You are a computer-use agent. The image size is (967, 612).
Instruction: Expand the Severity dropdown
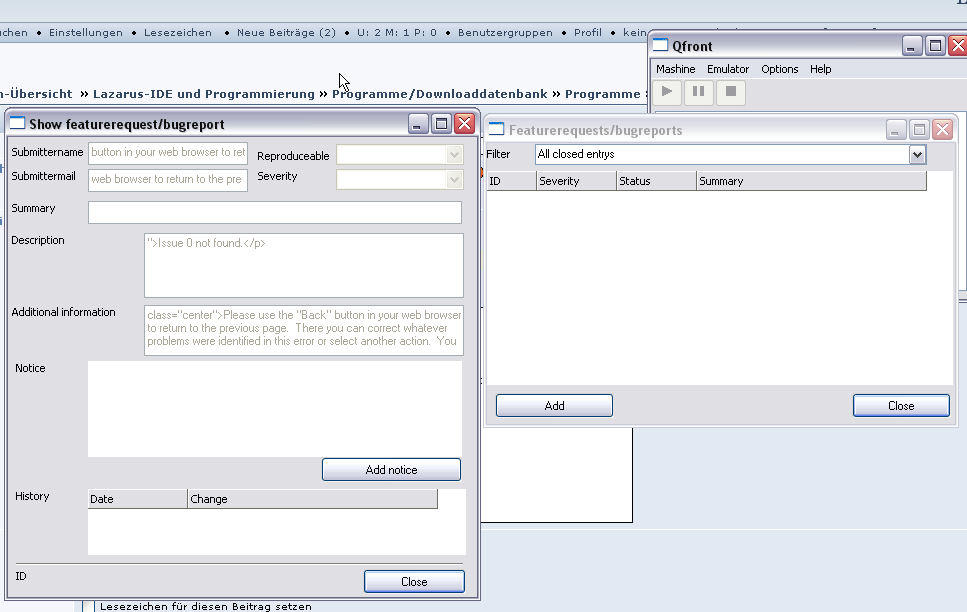point(455,179)
